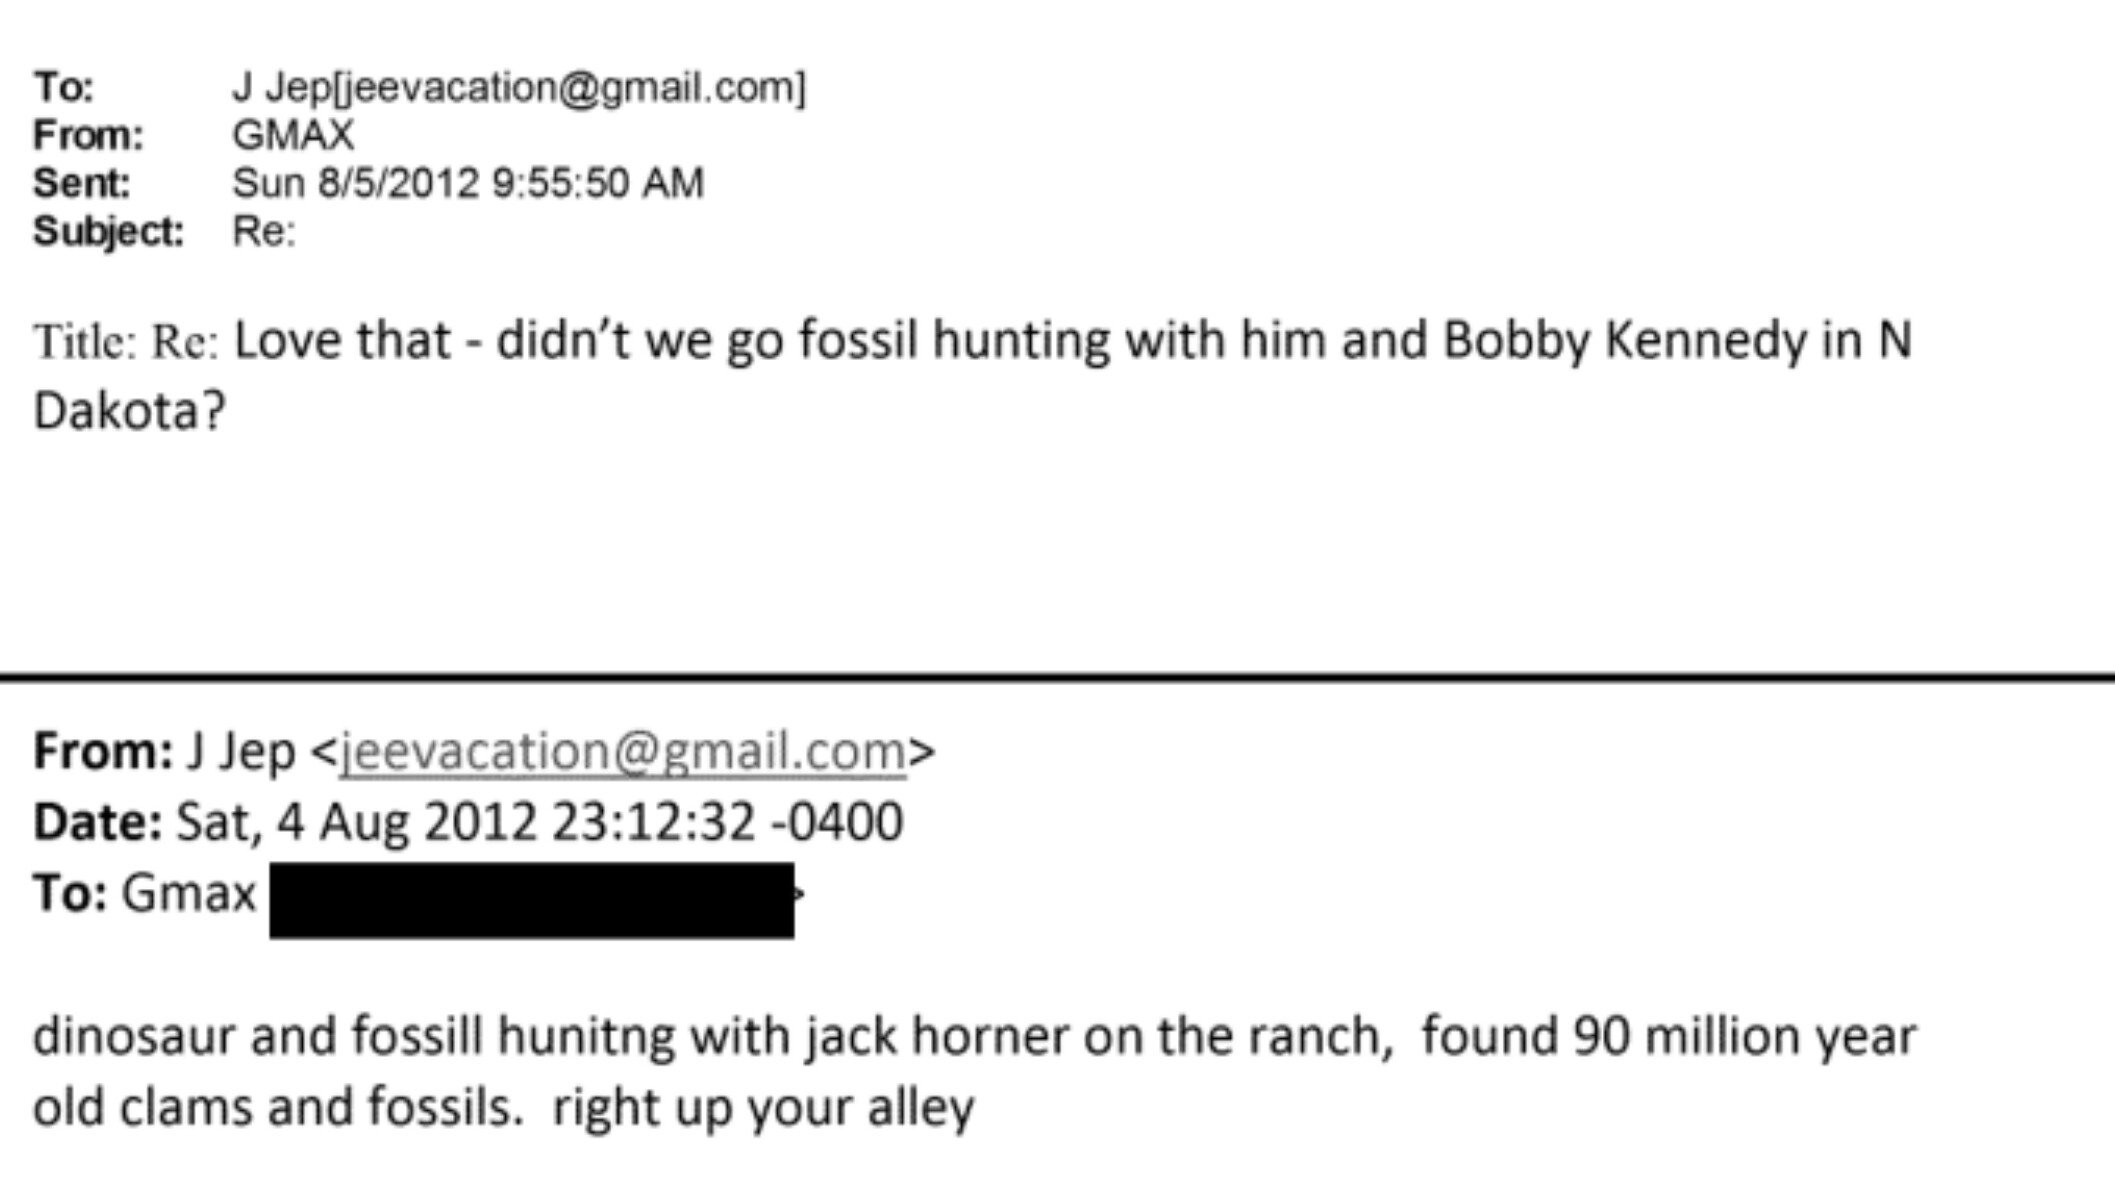Image resolution: width=2115 pixels, height=1197 pixels.
Task: Click the date Sat, 4 Aug 2012 23:12:32 -0400
Action: pyautogui.click(x=540, y=823)
